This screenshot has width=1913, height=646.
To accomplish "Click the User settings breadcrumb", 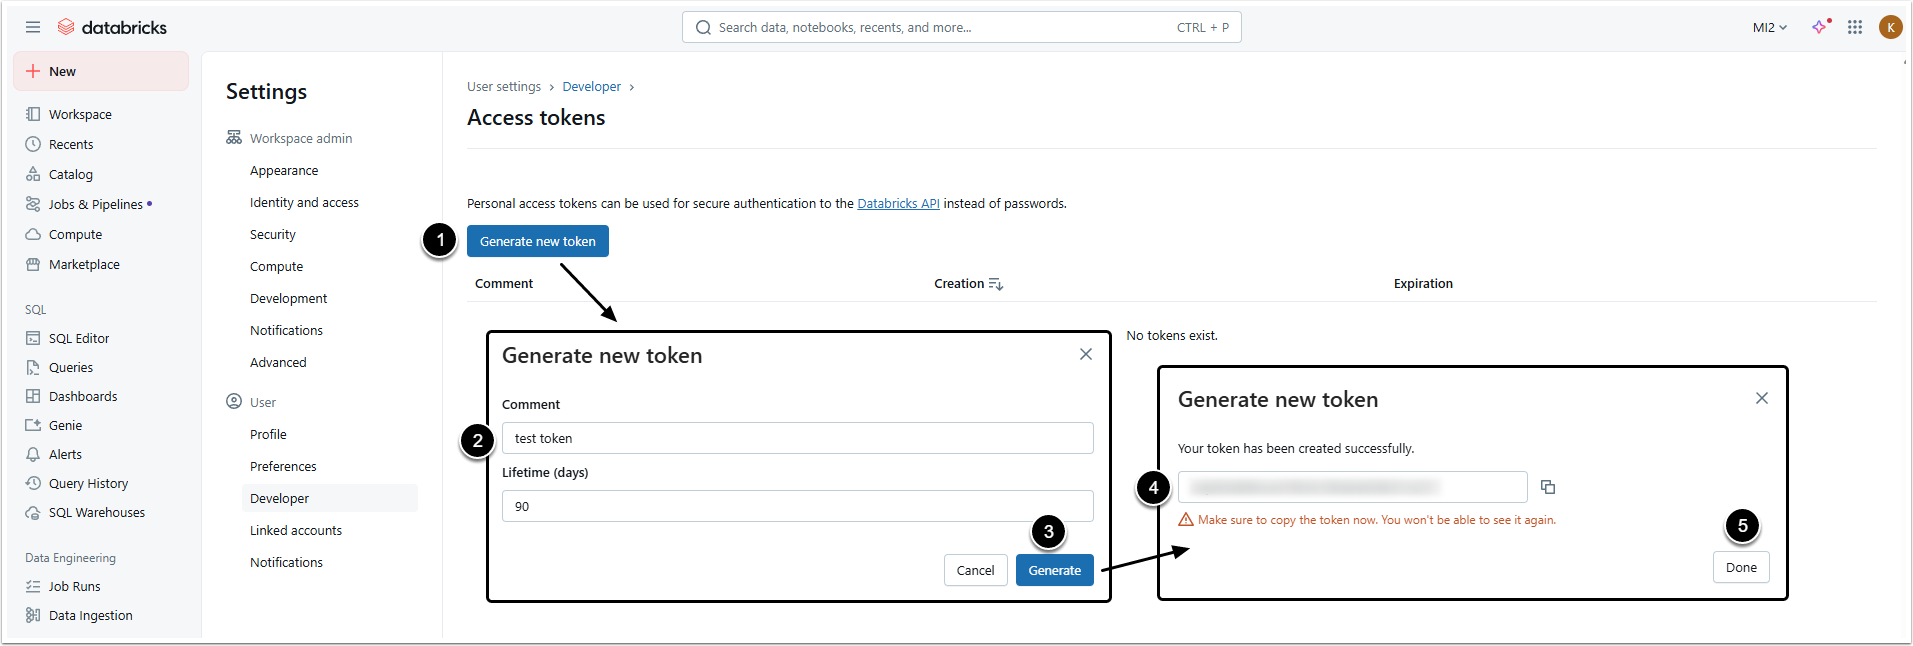I will (504, 87).
